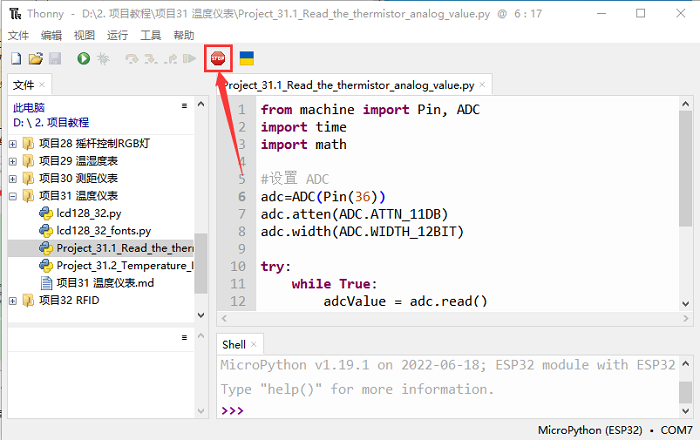Switch to the Shell tab
Screen dimensions: 700x440
233,344
